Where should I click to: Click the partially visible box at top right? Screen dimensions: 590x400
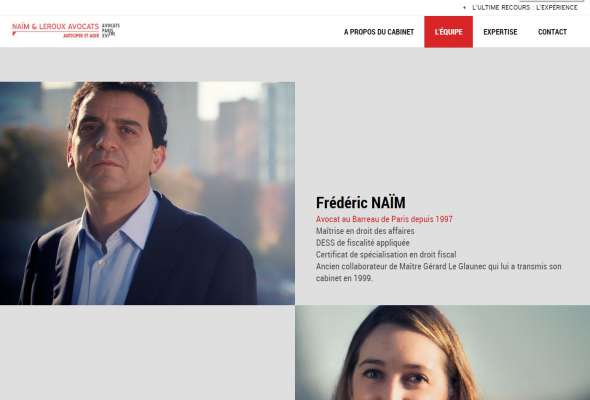tap(551, 1)
